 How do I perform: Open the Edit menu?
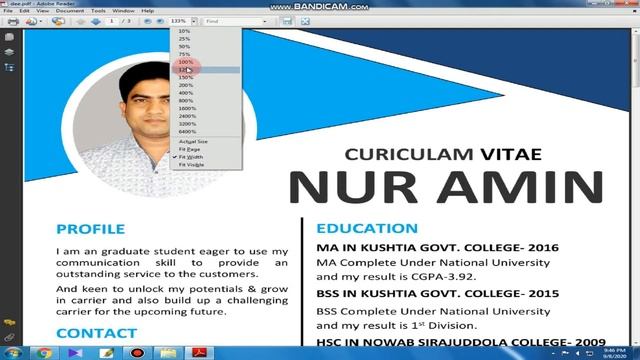(x=24, y=11)
